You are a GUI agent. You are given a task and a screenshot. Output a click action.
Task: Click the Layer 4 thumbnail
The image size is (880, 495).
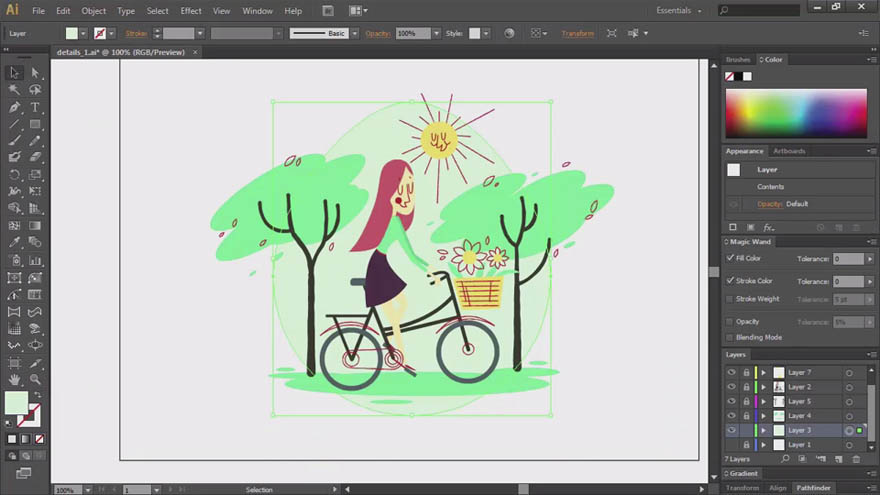[779, 416]
